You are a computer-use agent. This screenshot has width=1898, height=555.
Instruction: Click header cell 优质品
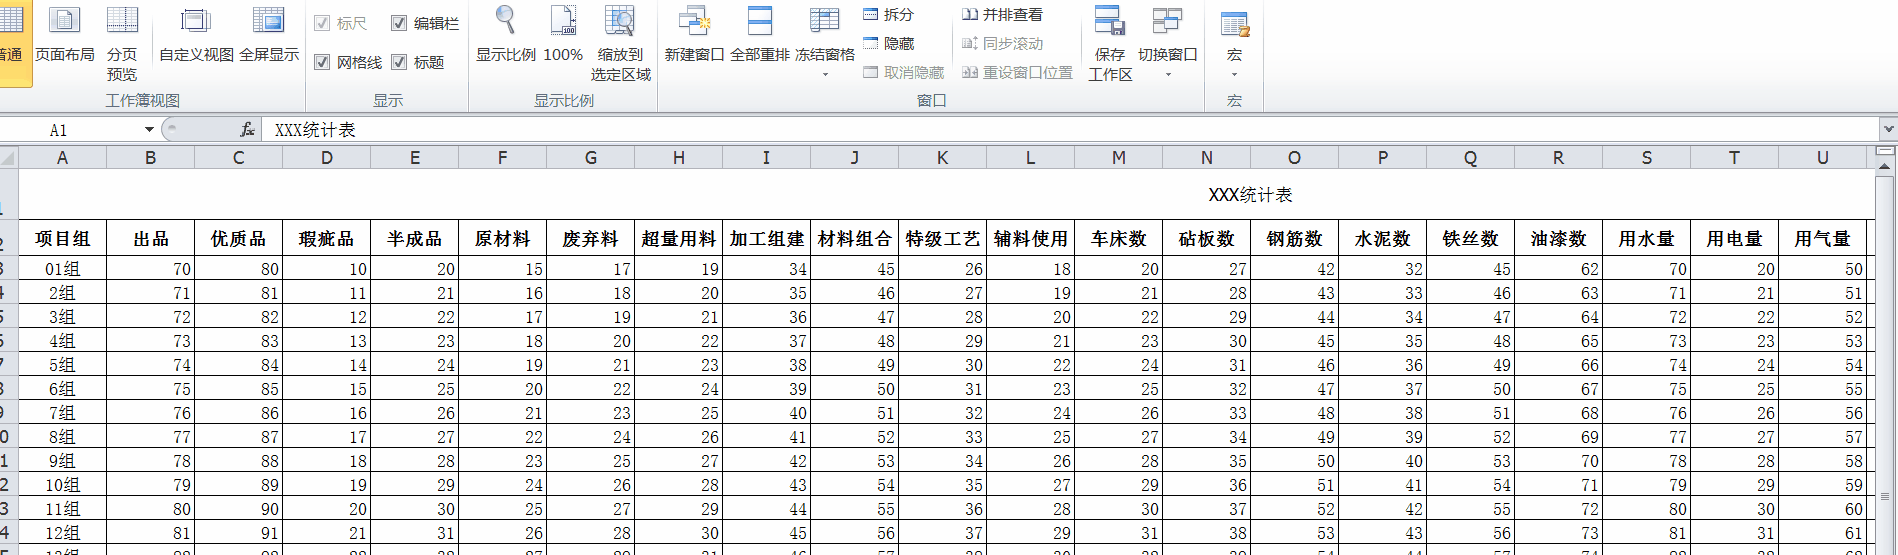[238, 239]
